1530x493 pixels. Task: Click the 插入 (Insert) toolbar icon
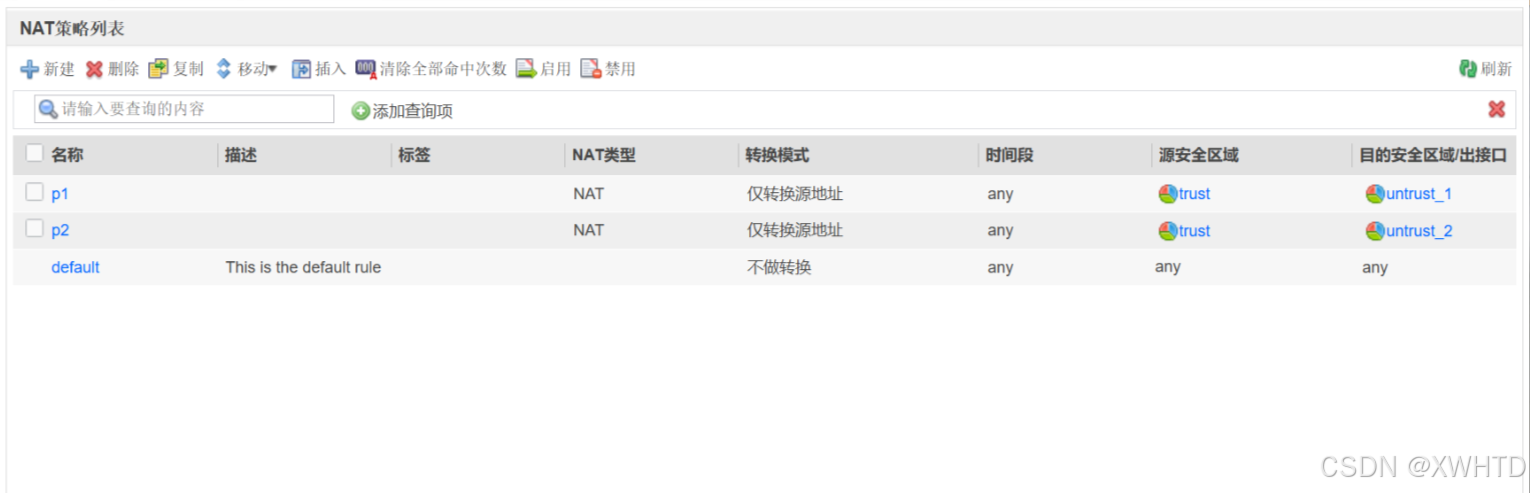(301, 69)
